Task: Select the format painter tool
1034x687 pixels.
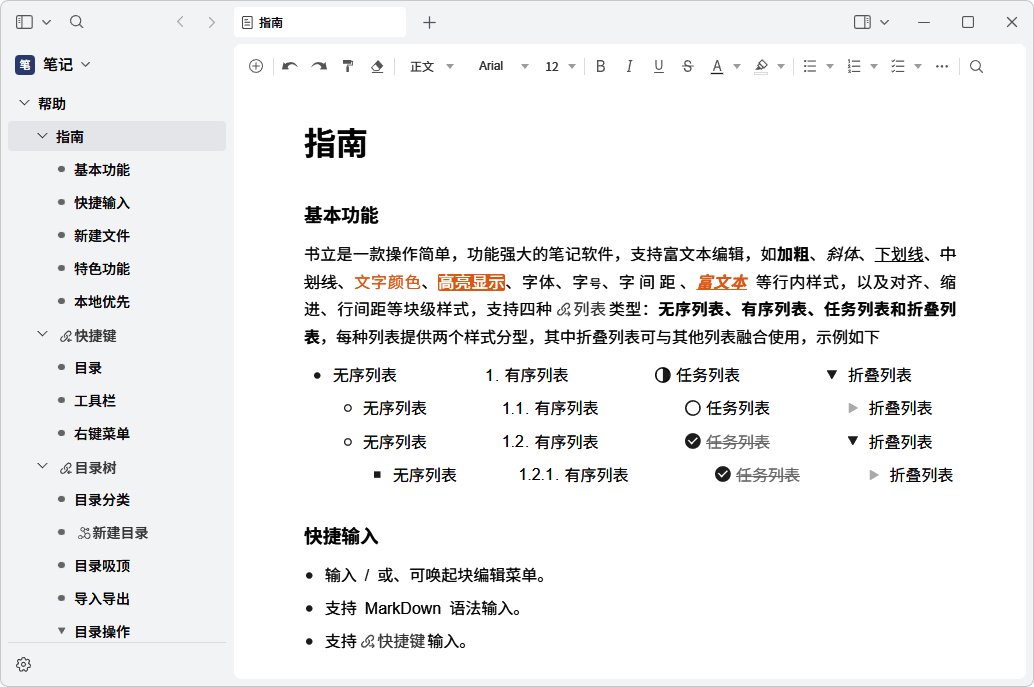Action: pyautogui.click(x=348, y=66)
